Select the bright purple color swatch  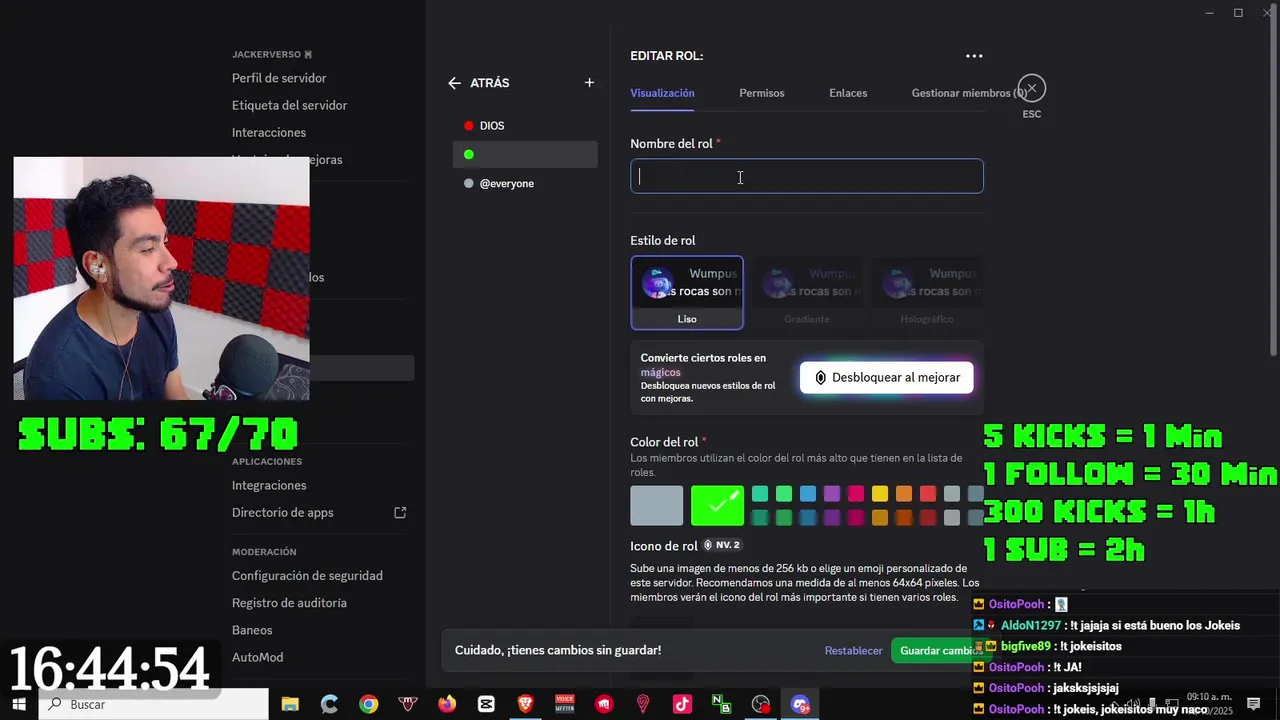pyautogui.click(x=832, y=494)
